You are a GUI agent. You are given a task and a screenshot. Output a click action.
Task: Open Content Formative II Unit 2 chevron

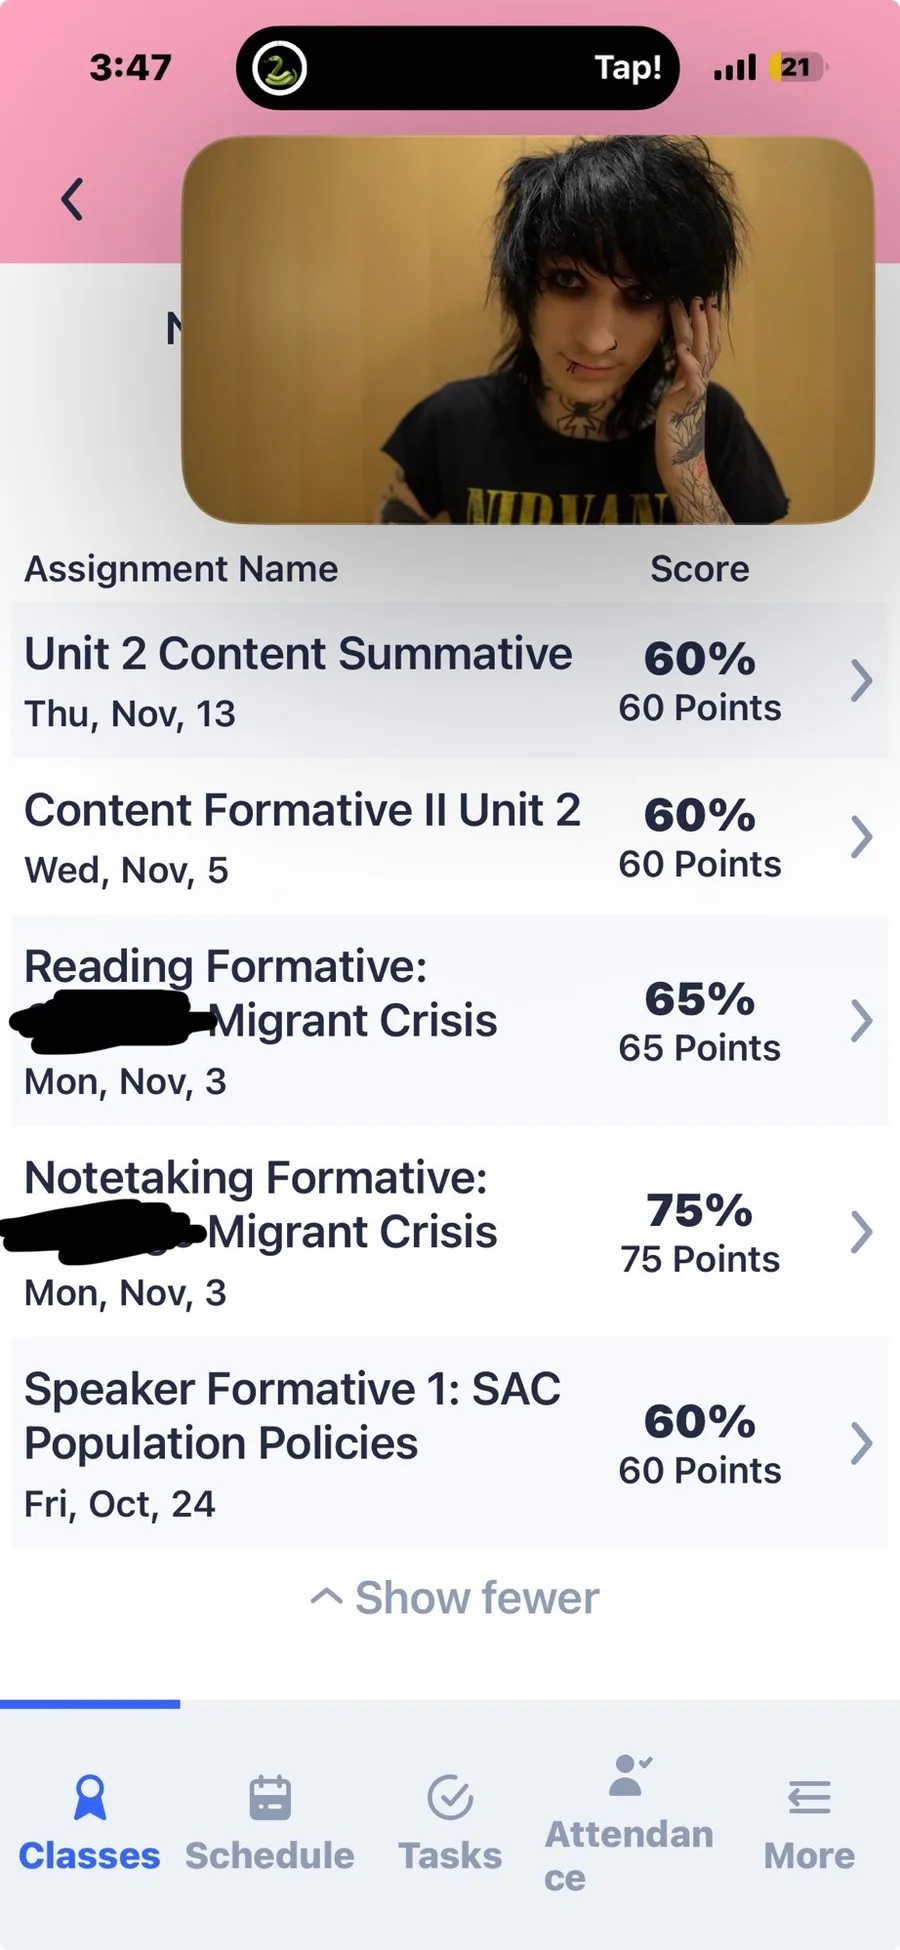[861, 837]
